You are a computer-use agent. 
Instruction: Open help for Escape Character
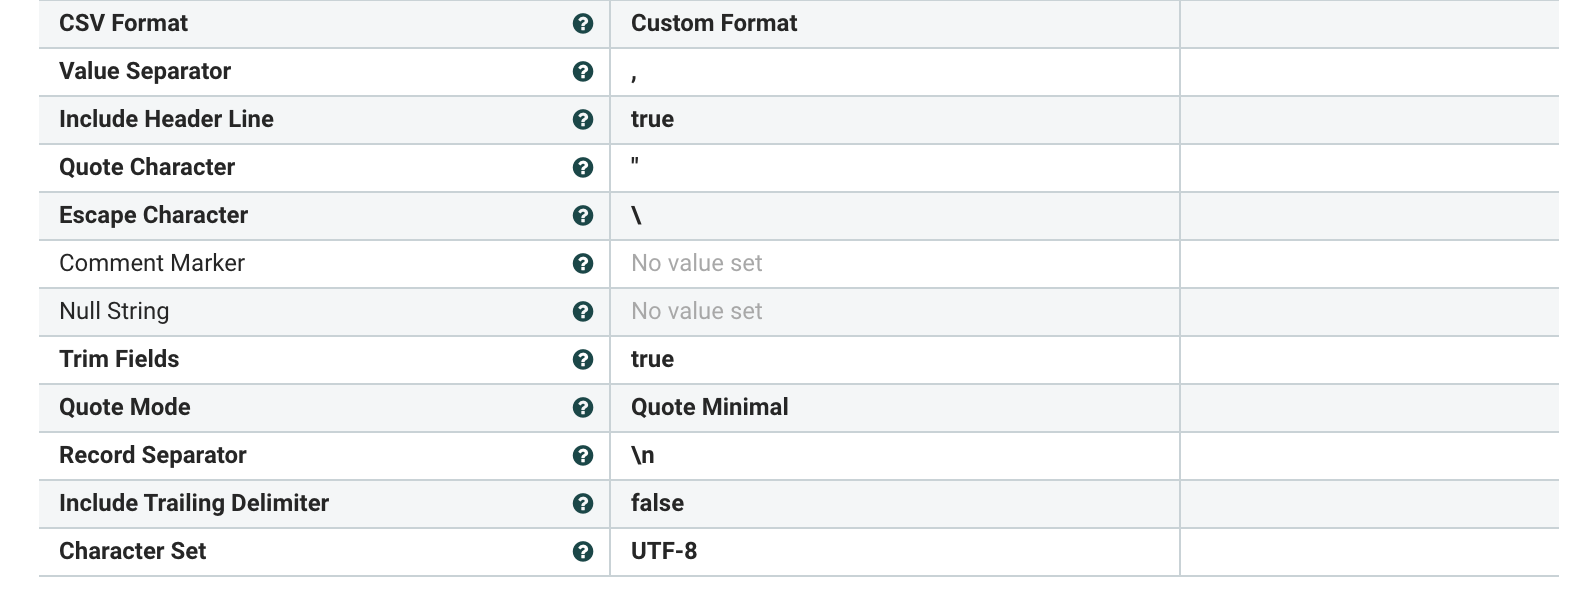point(583,215)
